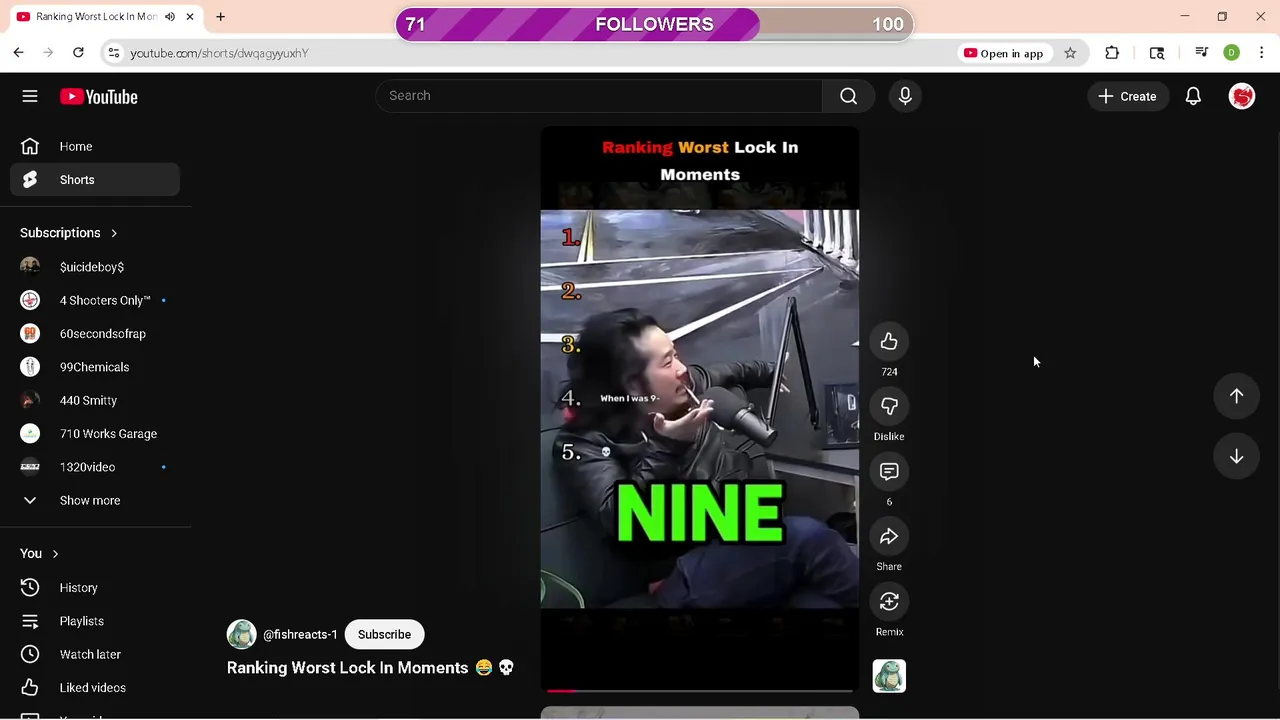The height and width of the screenshot is (720, 1280).
Task: Navigate back in the browser
Action: coord(18,53)
